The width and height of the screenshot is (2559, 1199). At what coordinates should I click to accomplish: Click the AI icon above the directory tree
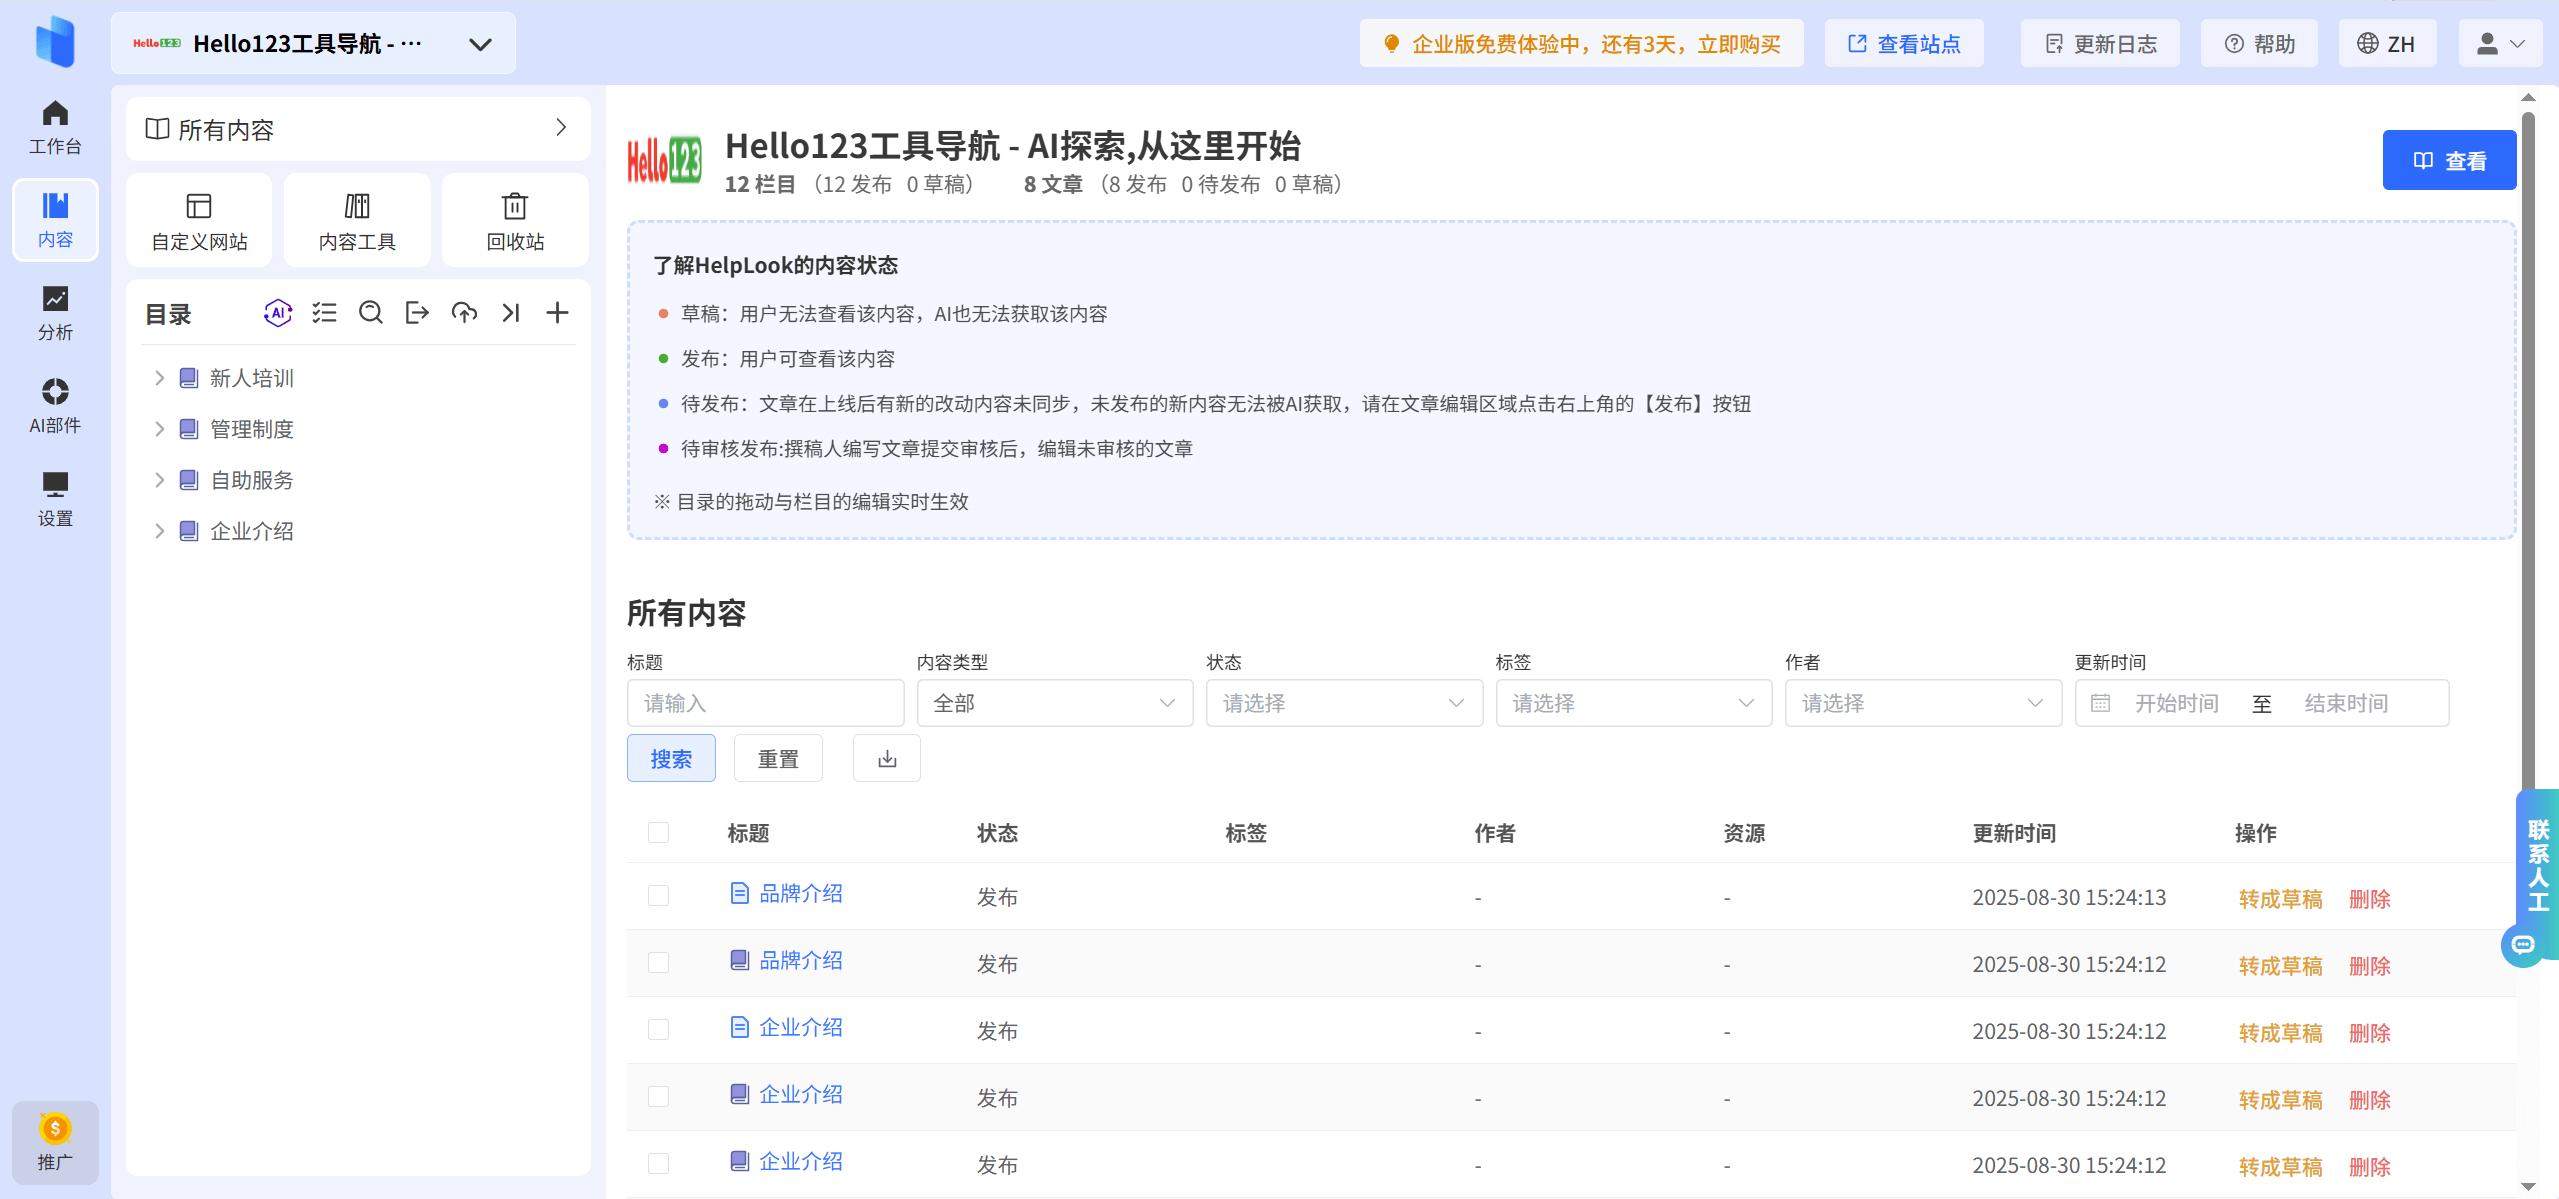277,312
